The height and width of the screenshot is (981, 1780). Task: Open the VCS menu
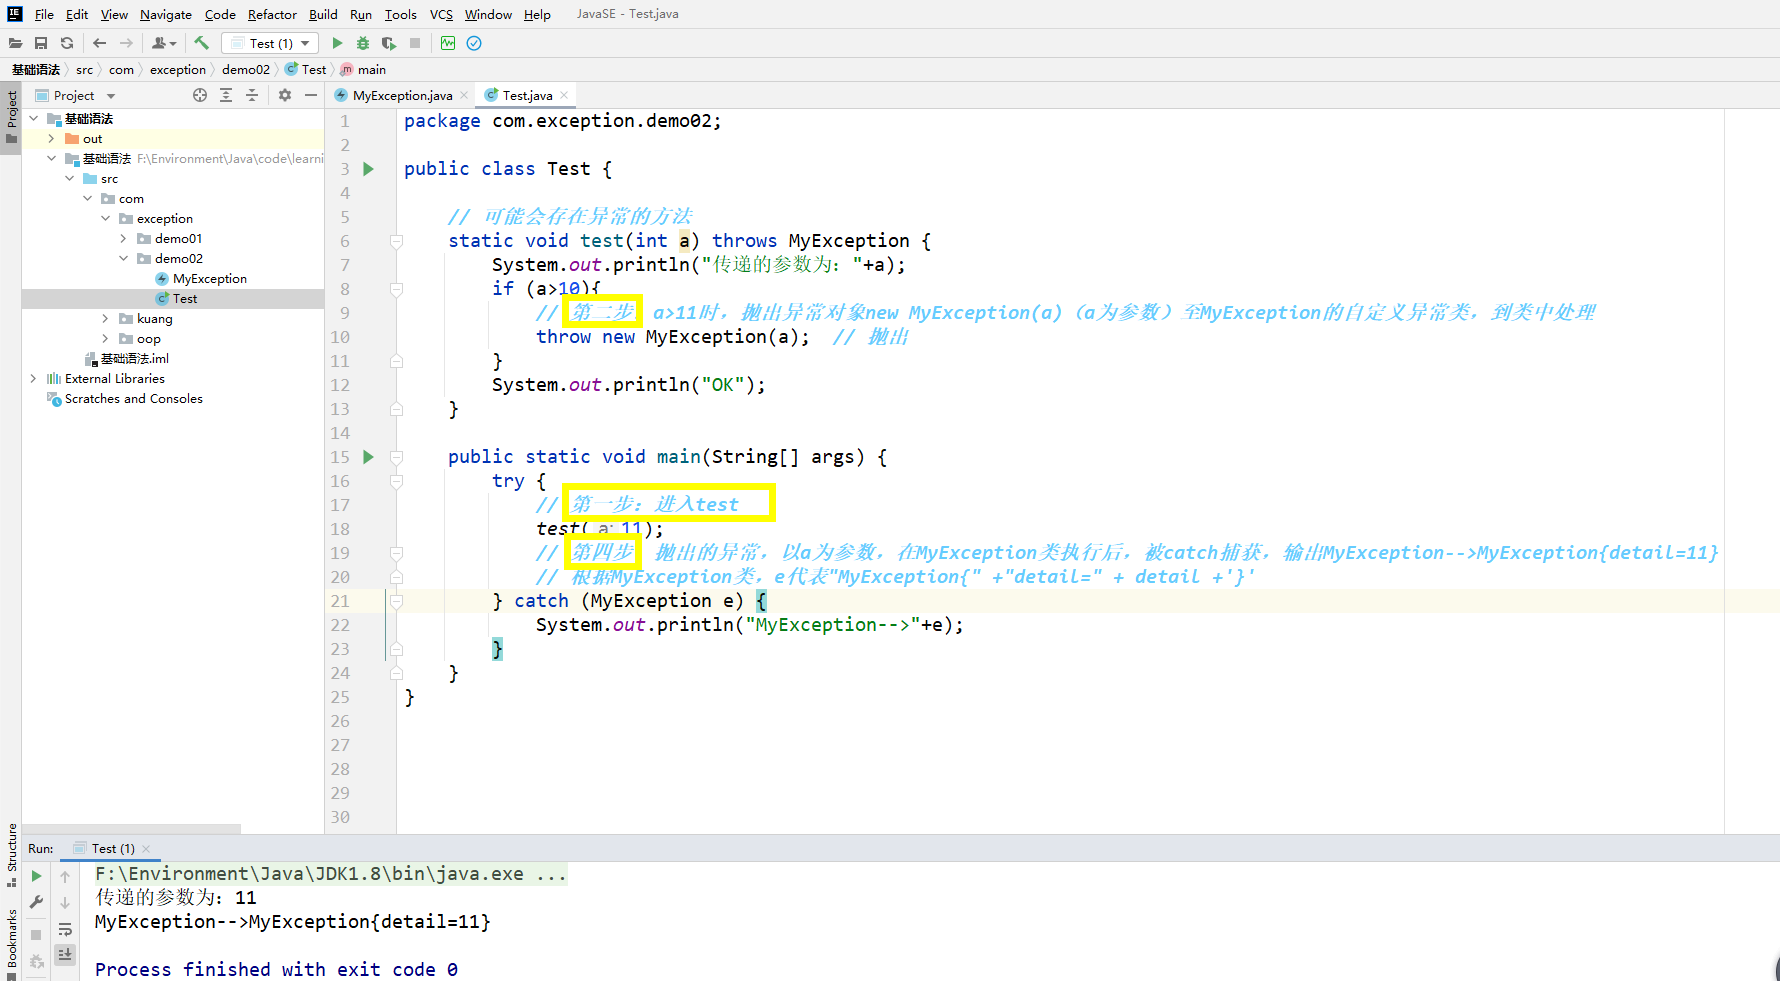(441, 14)
